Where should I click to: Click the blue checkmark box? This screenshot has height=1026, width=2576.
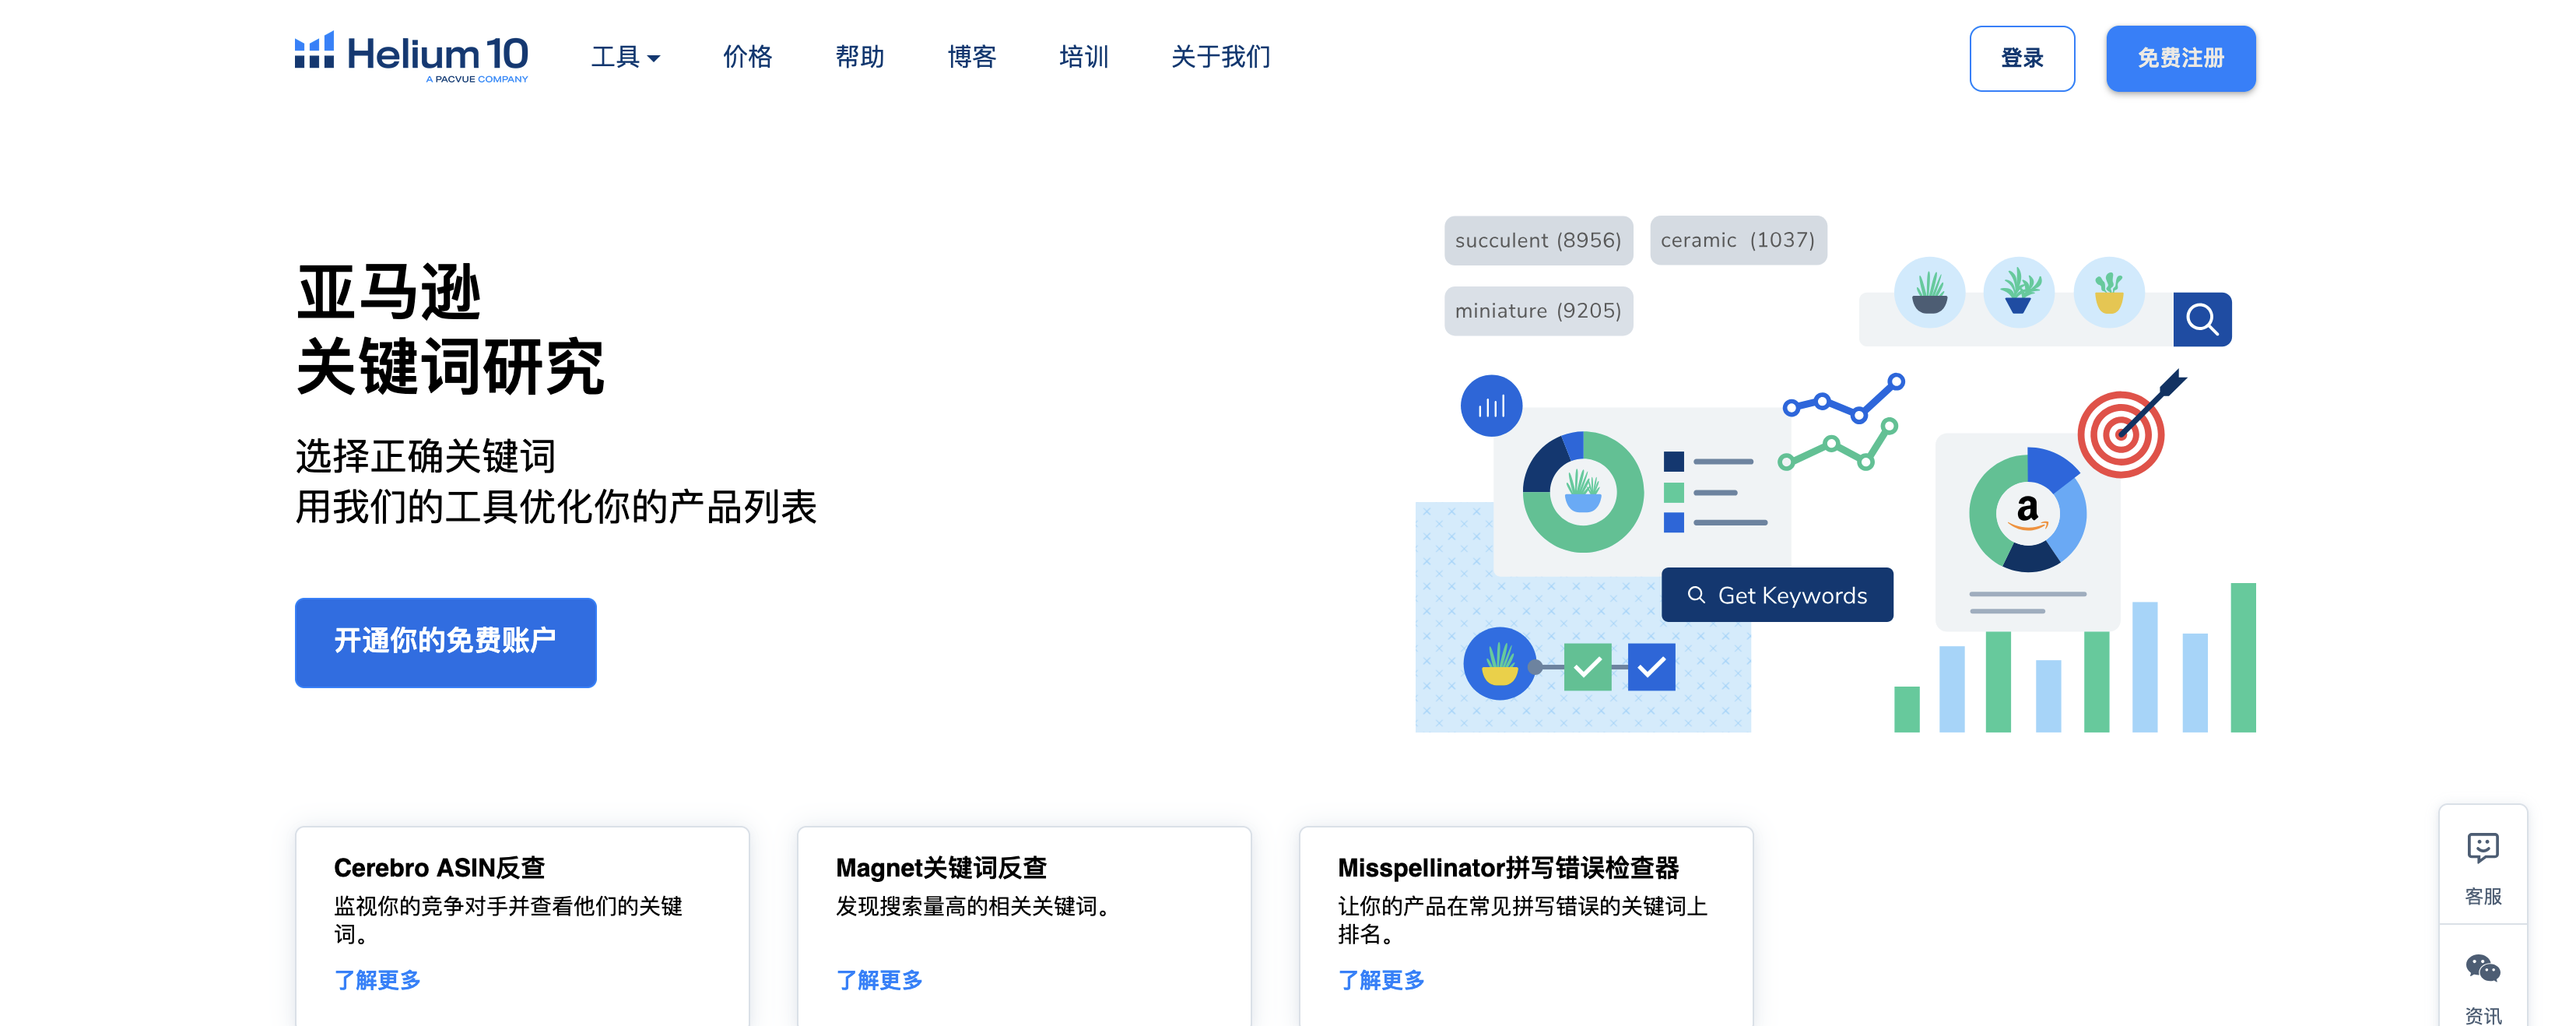[x=1651, y=667]
